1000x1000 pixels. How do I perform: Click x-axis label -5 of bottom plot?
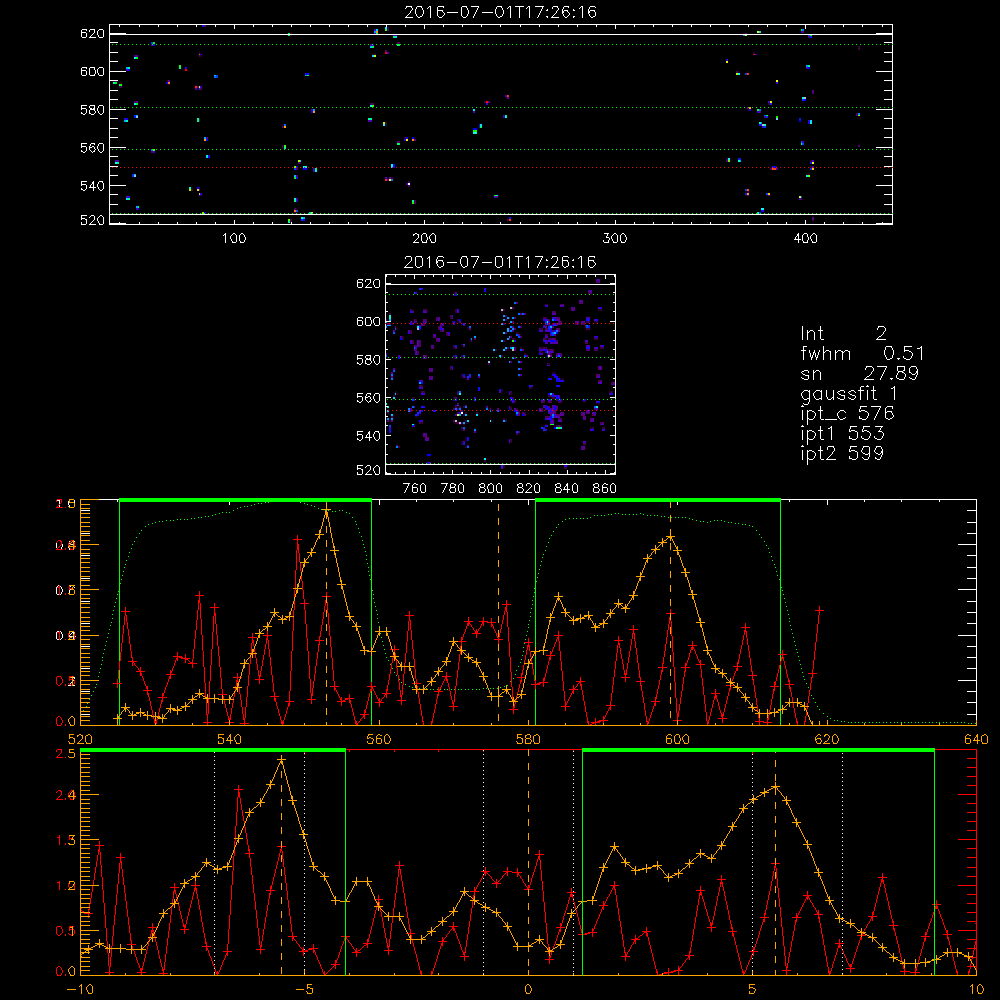click(304, 990)
